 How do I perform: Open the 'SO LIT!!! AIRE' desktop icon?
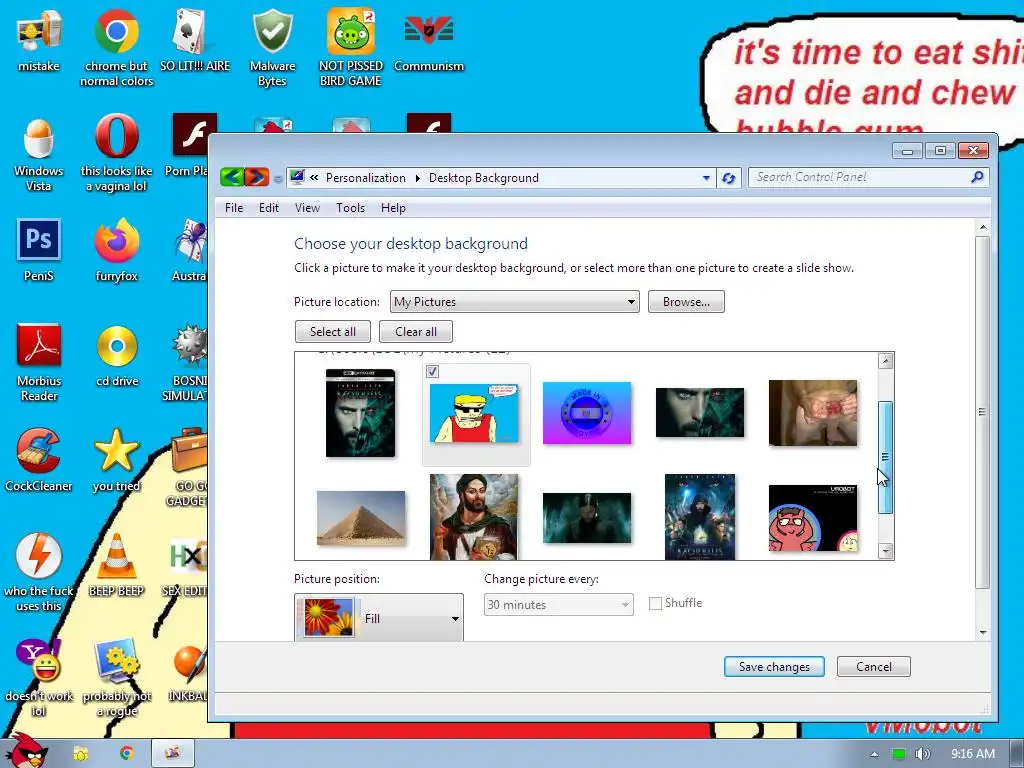point(195,40)
